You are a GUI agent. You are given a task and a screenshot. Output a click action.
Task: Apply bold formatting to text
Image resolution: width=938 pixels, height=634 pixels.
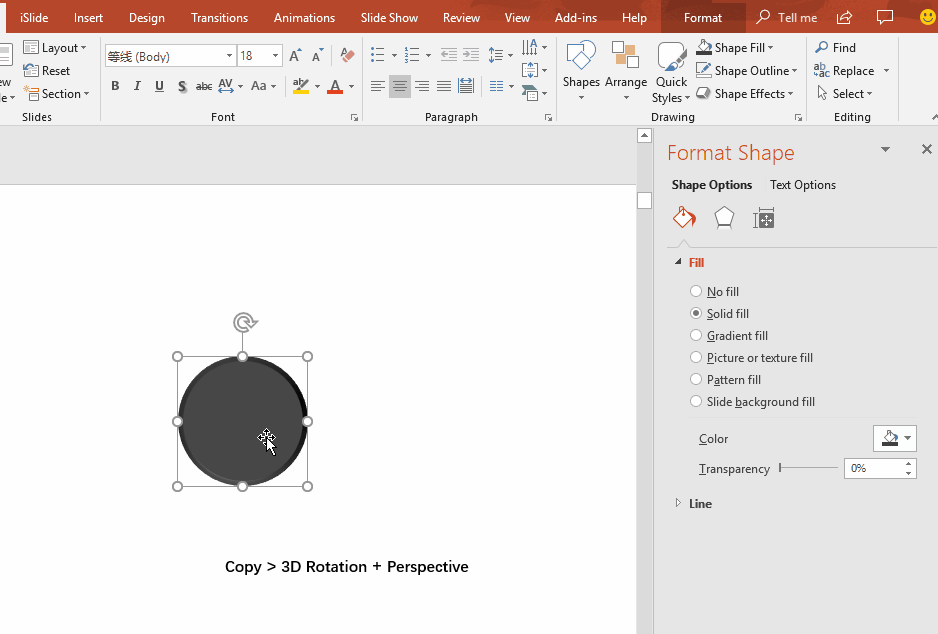click(x=115, y=86)
